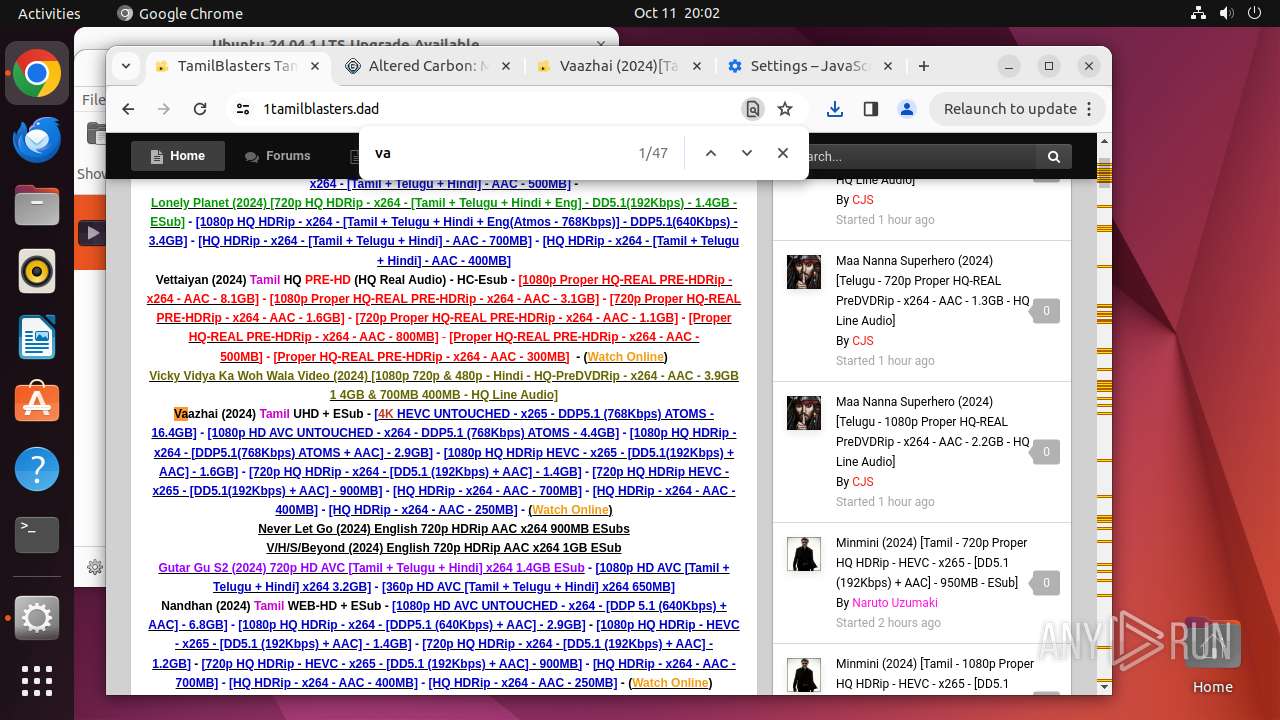Click the page vertical scrollbar
The width and height of the screenshot is (1280, 720).
[1104, 173]
